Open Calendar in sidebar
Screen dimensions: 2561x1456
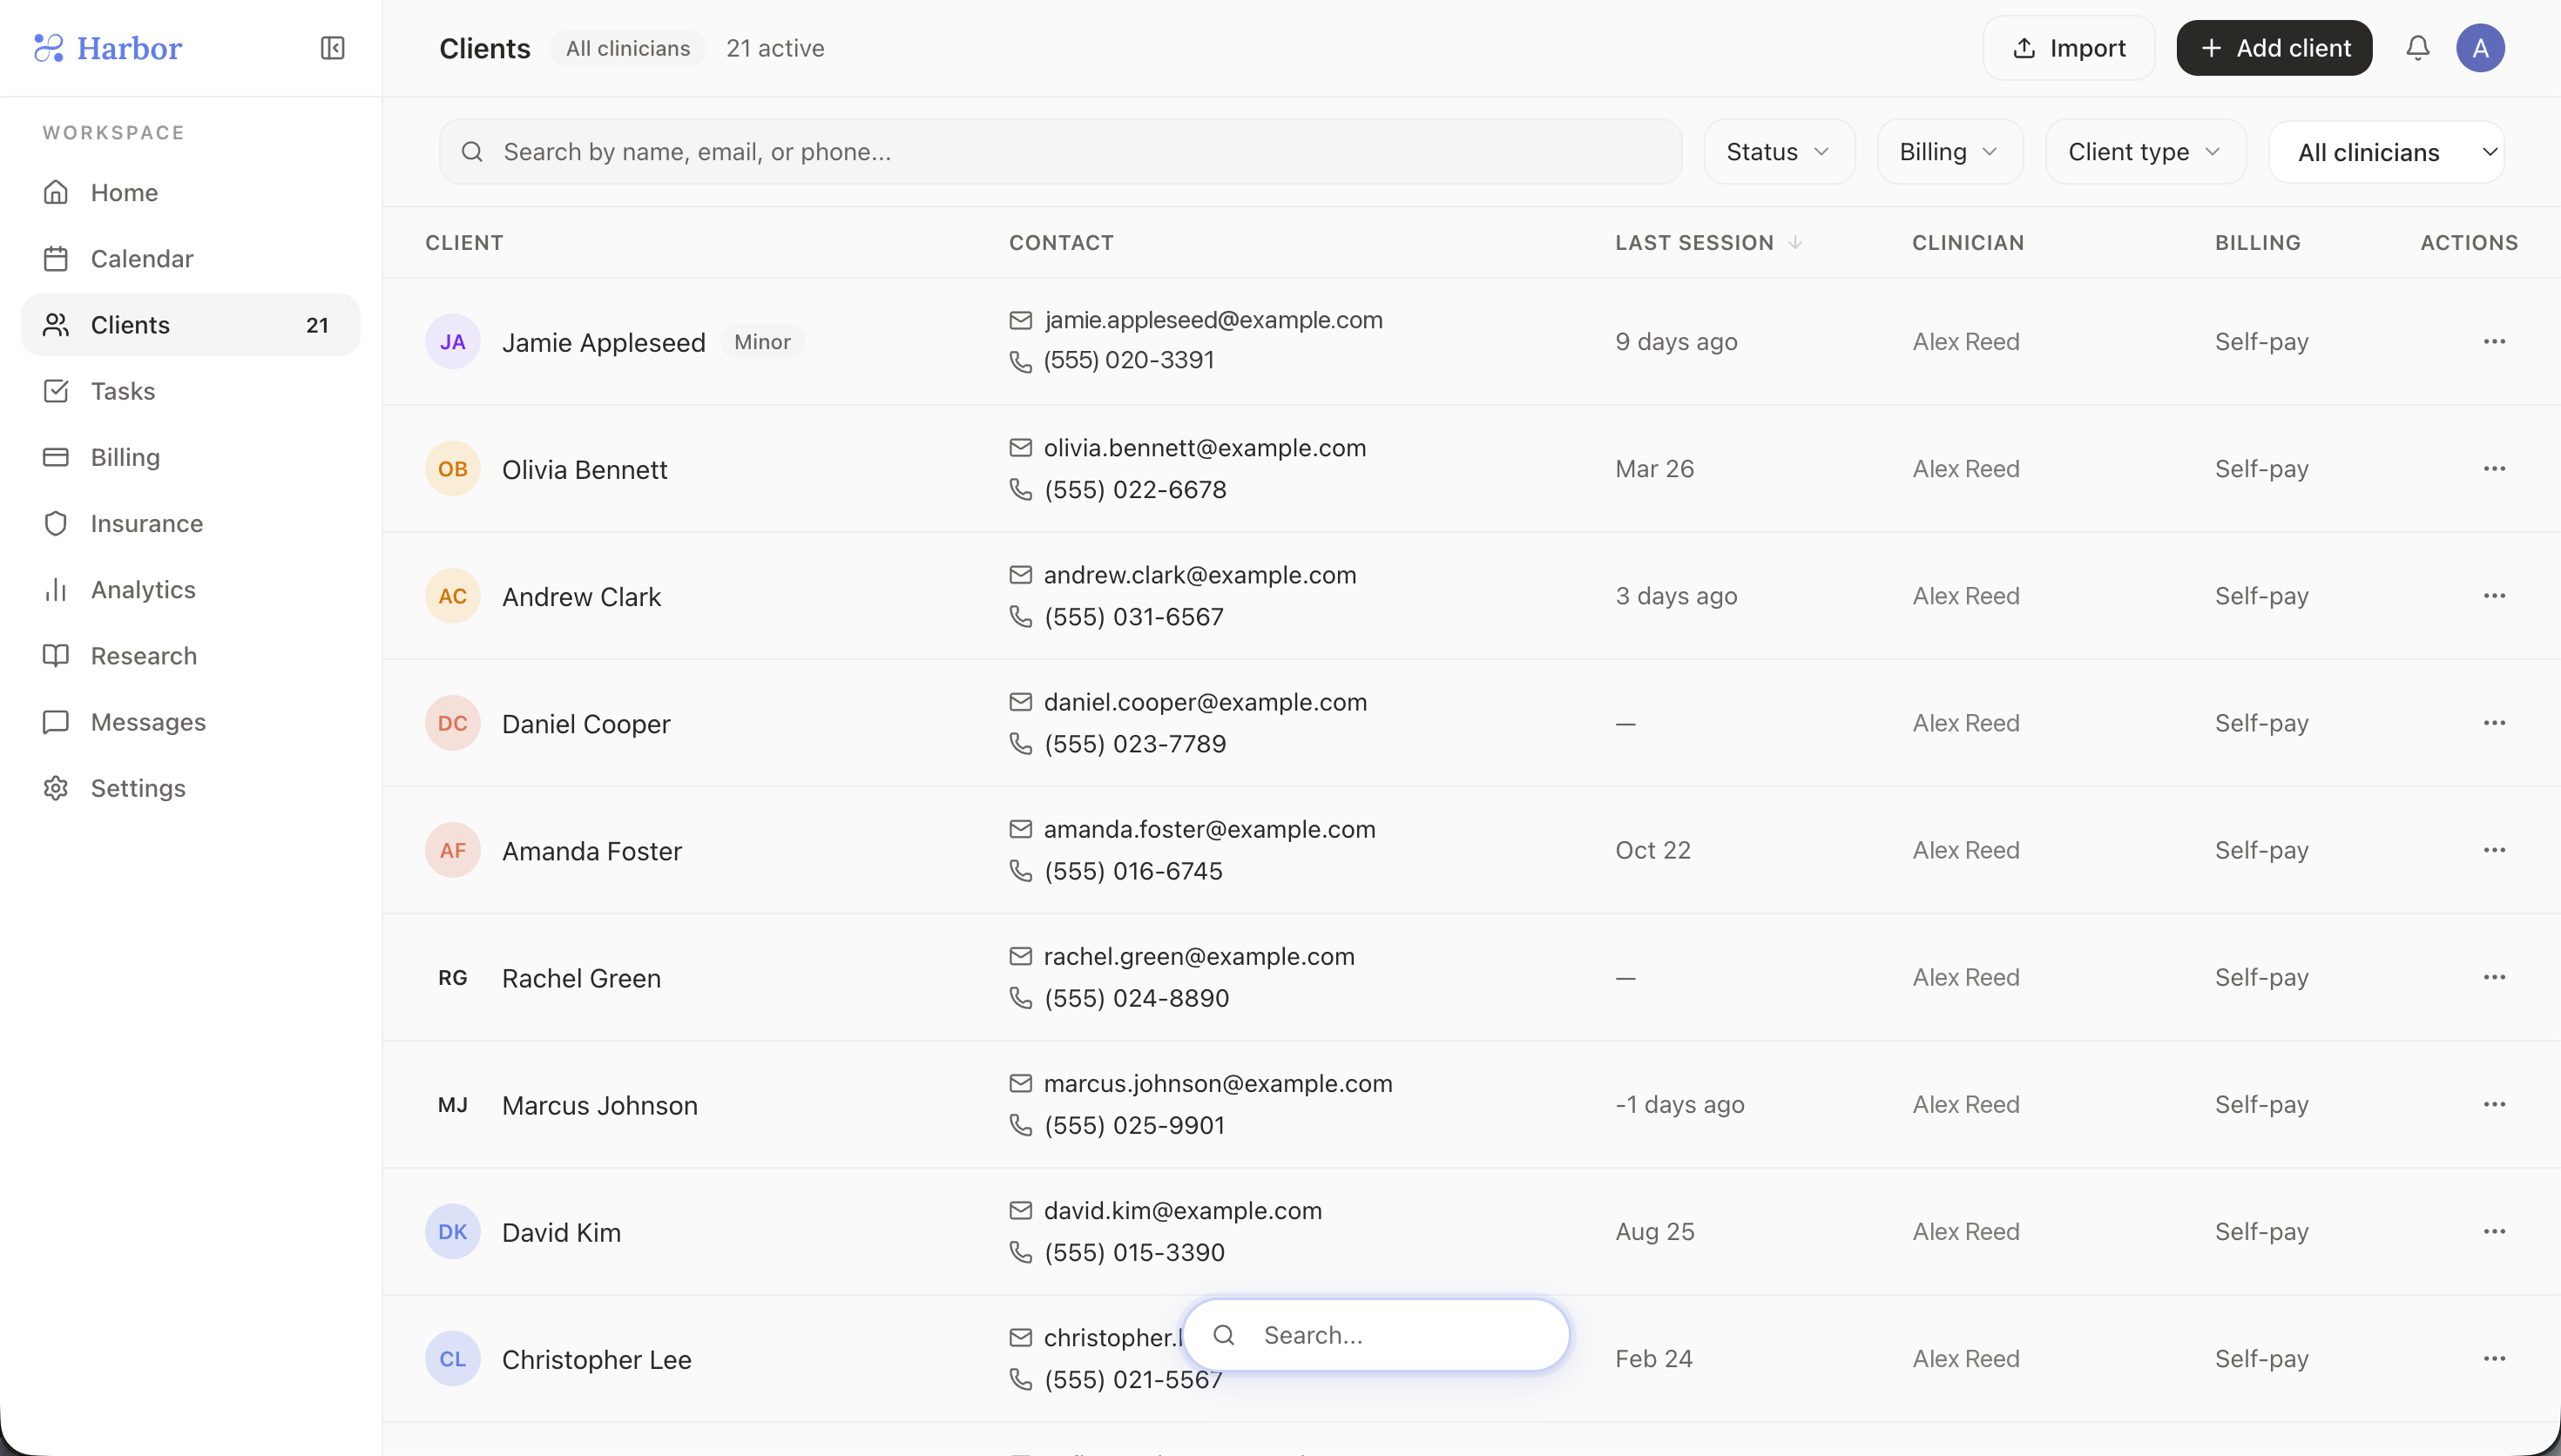[190, 258]
